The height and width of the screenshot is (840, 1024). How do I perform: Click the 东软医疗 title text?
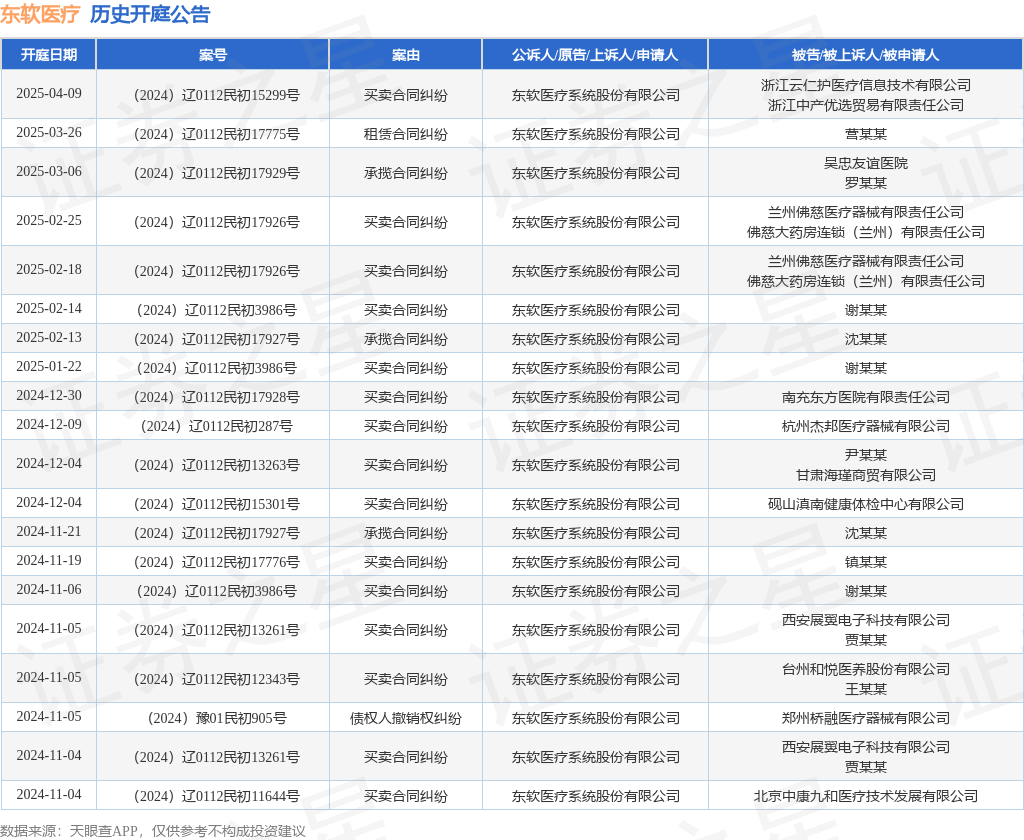pyautogui.click(x=40, y=14)
